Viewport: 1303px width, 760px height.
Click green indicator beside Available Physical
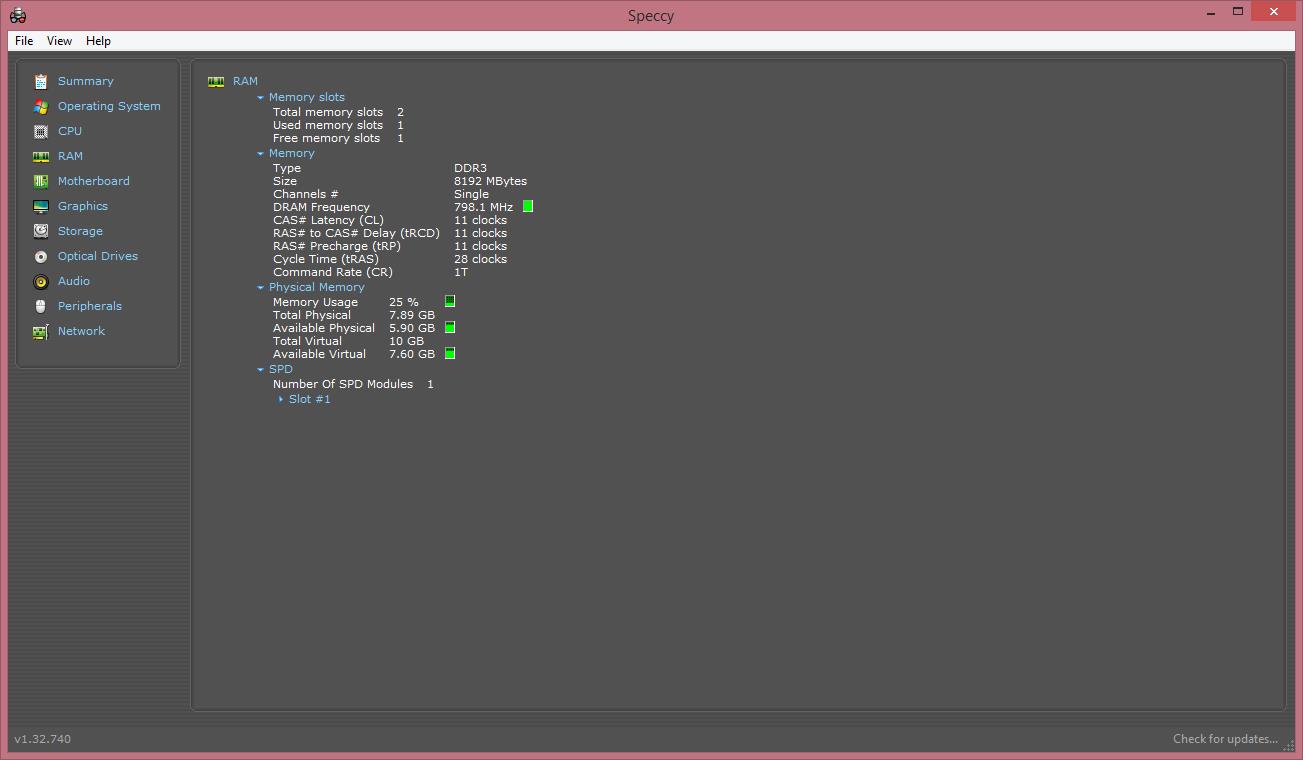pyautogui.click(x=450, y=327)
